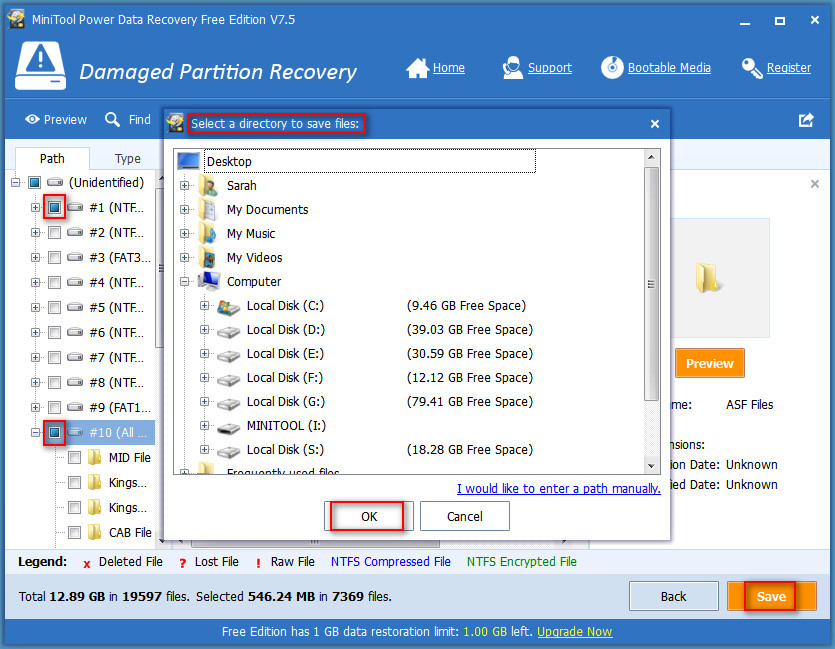Expand the My Documents node
The height and width of the screenshot is (649, 835).
pyautogui.click(x=184, y=209)
